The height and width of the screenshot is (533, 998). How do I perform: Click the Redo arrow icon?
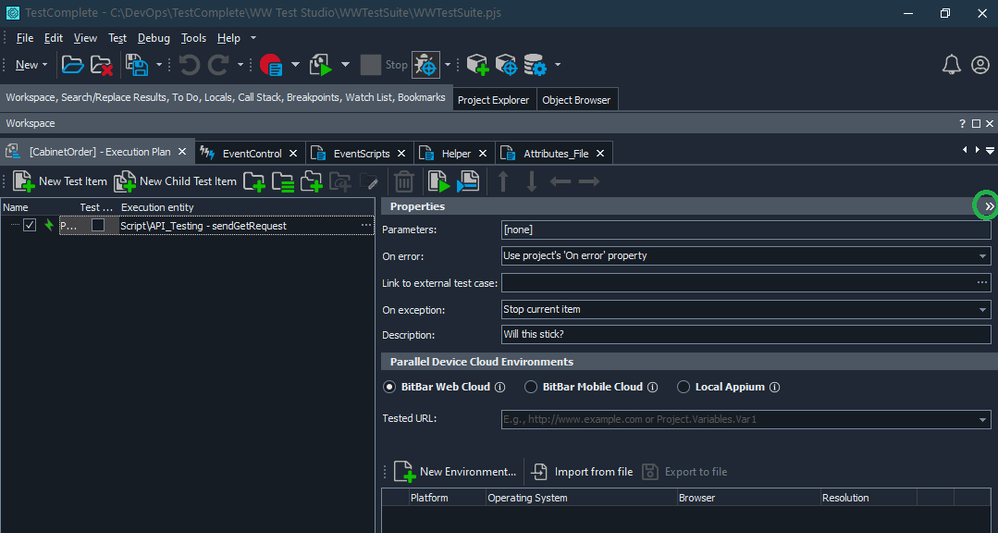(219, 65)
